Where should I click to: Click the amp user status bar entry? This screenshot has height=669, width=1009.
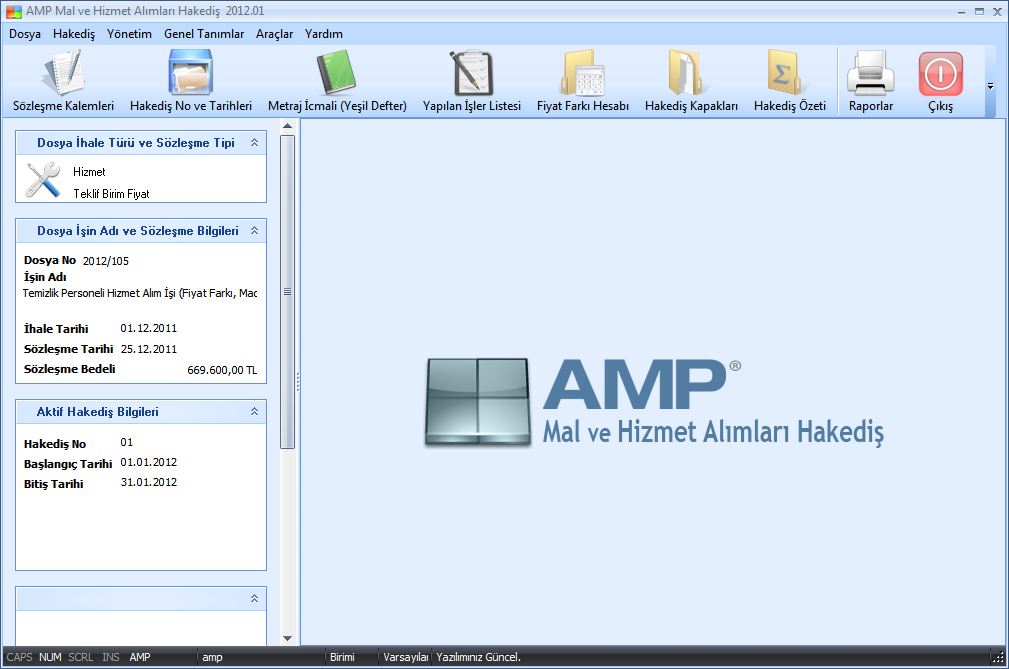point(212,657)
